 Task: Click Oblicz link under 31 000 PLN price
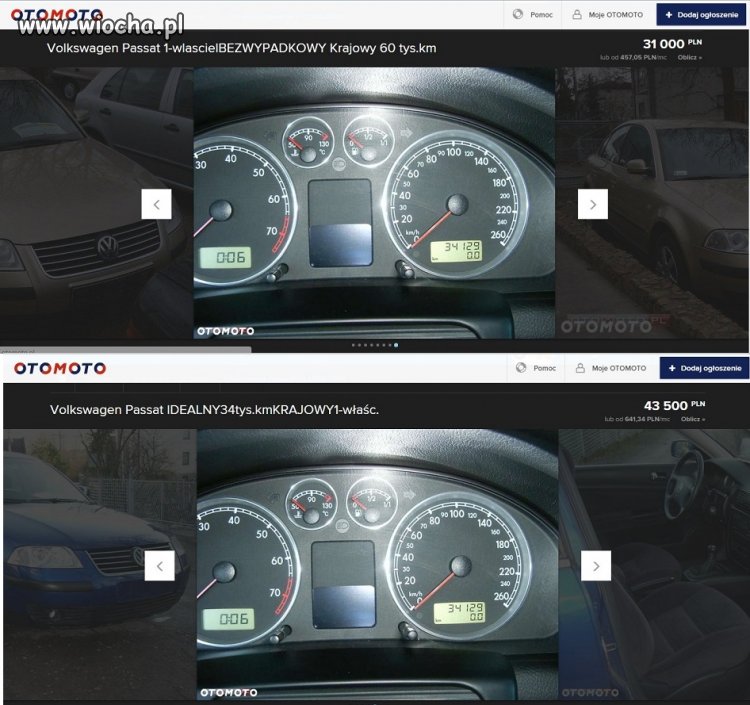689,57
